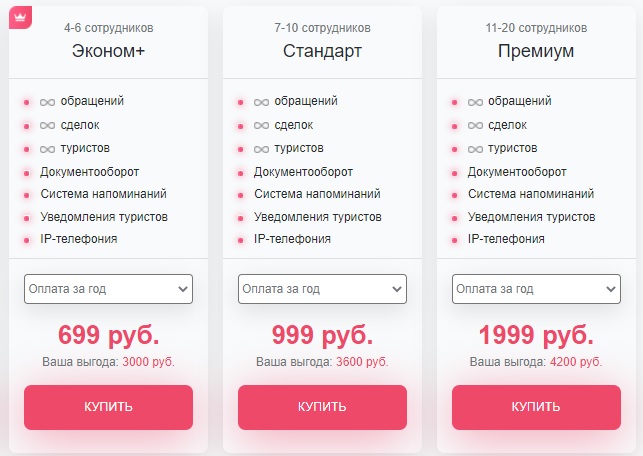The width and height of the screenshot is (643, 456).
Task: Click infinity icon beside туристов in Эконом+ plan
Action: tap(48, 149)
